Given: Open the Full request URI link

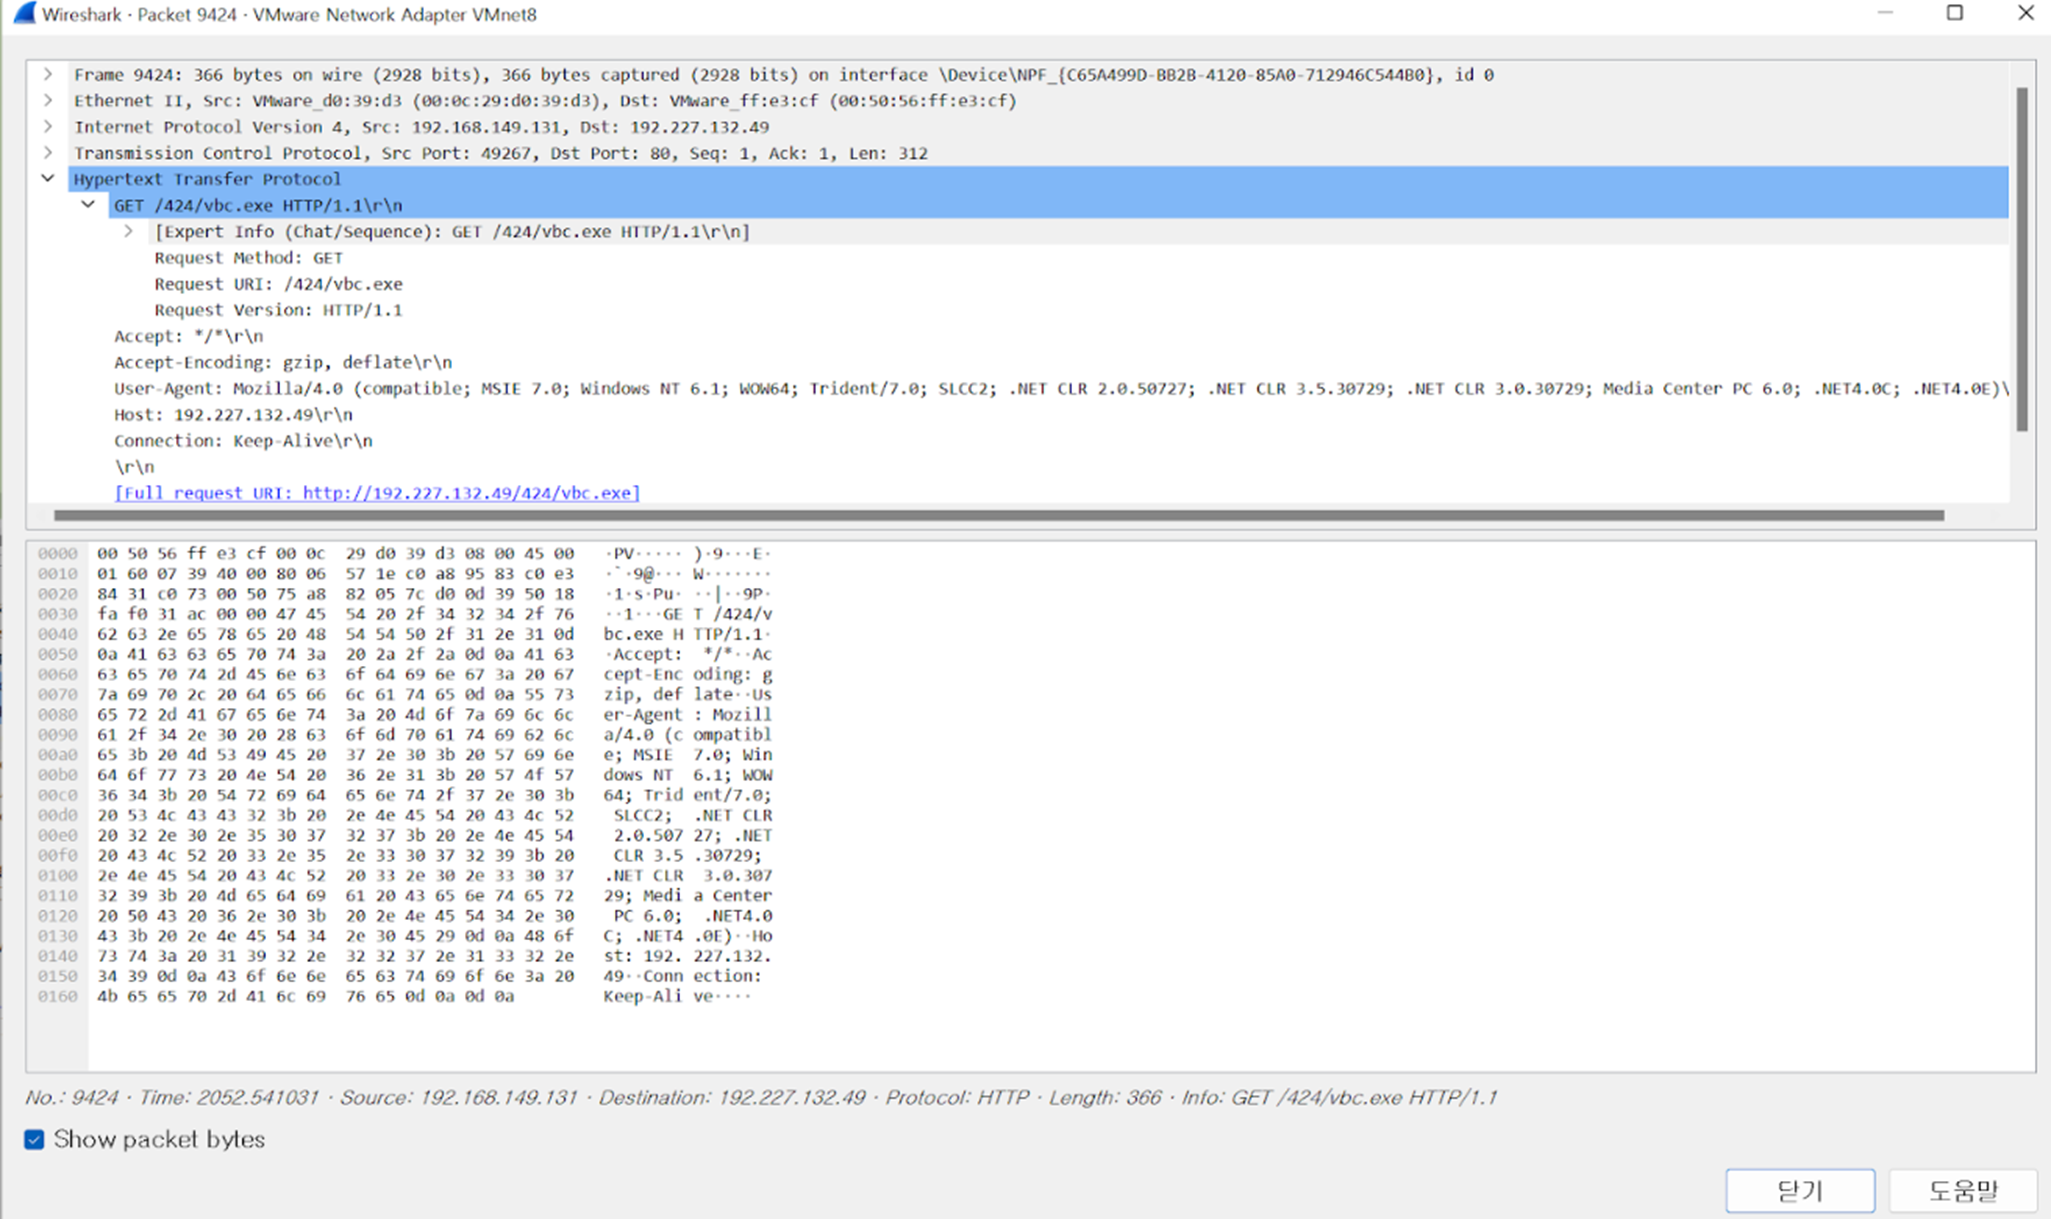Looking at the screenshot, I should point(377,493).
